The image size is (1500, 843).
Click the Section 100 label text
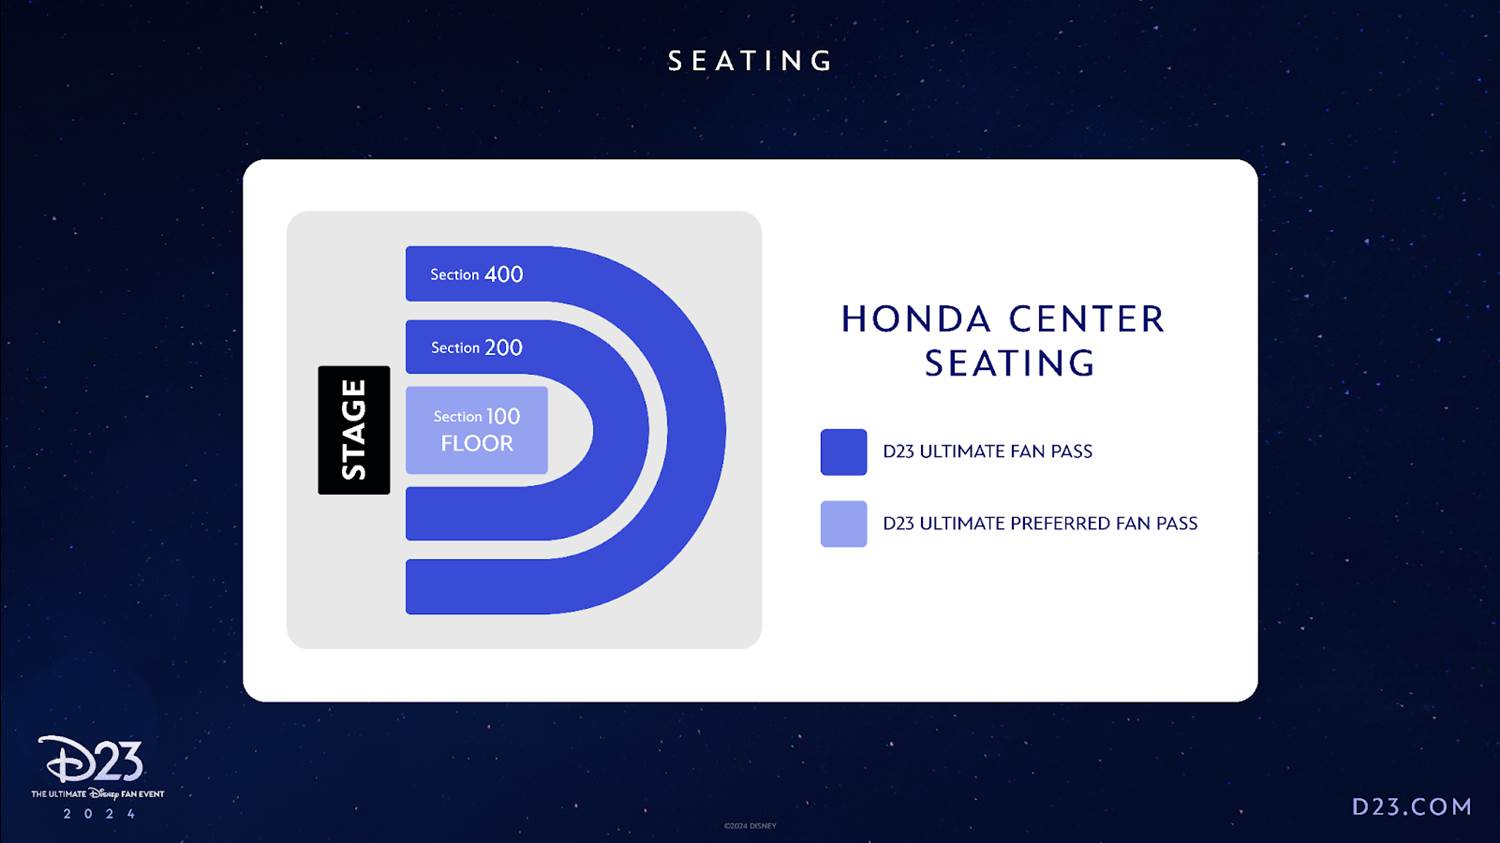(476, 416)
